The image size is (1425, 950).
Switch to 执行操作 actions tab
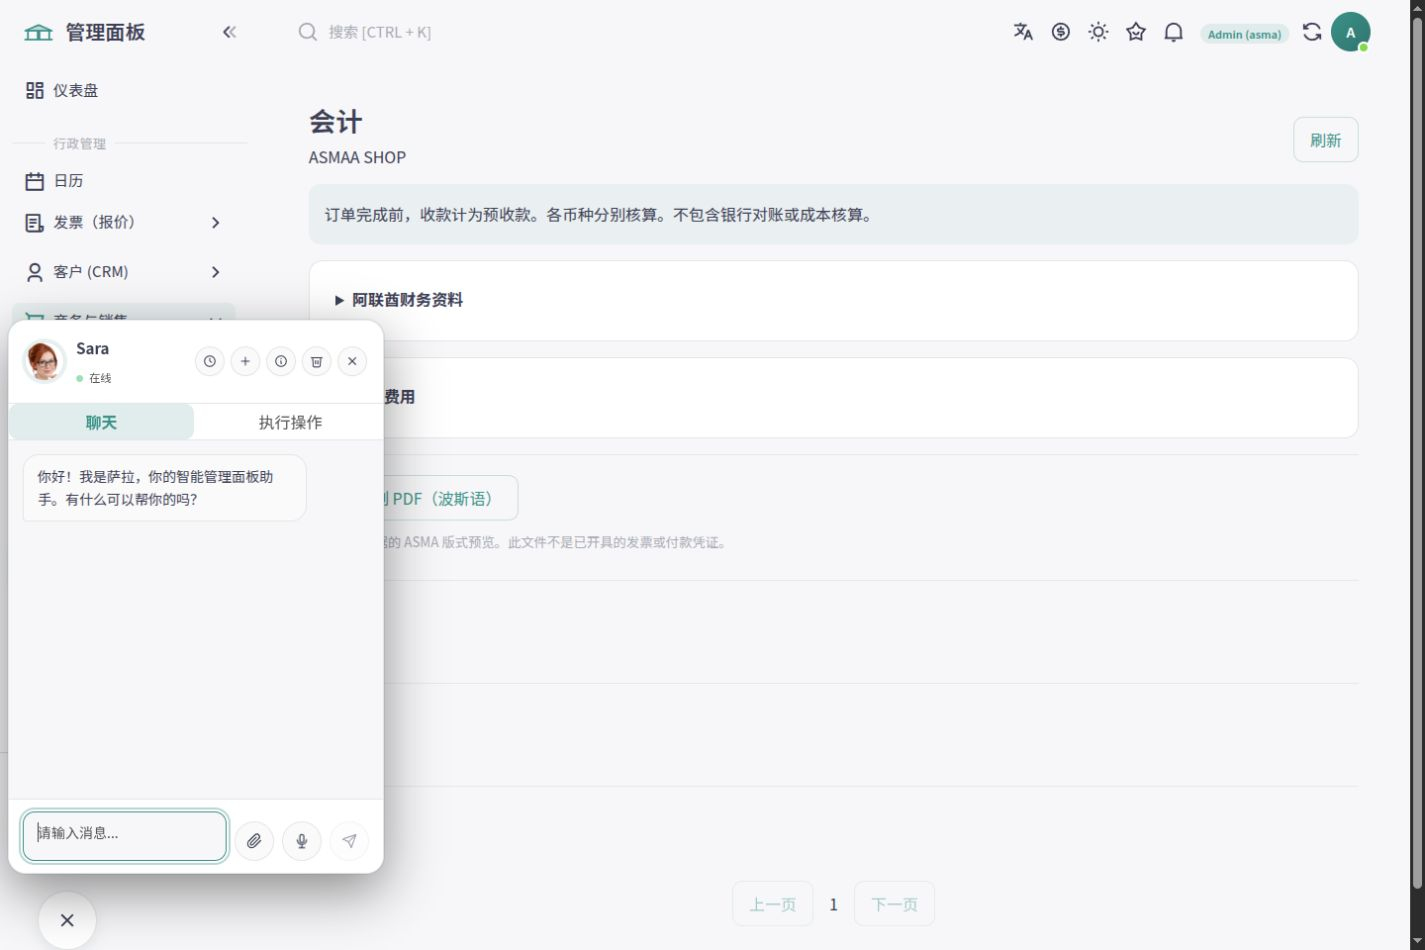pos(290,422)
